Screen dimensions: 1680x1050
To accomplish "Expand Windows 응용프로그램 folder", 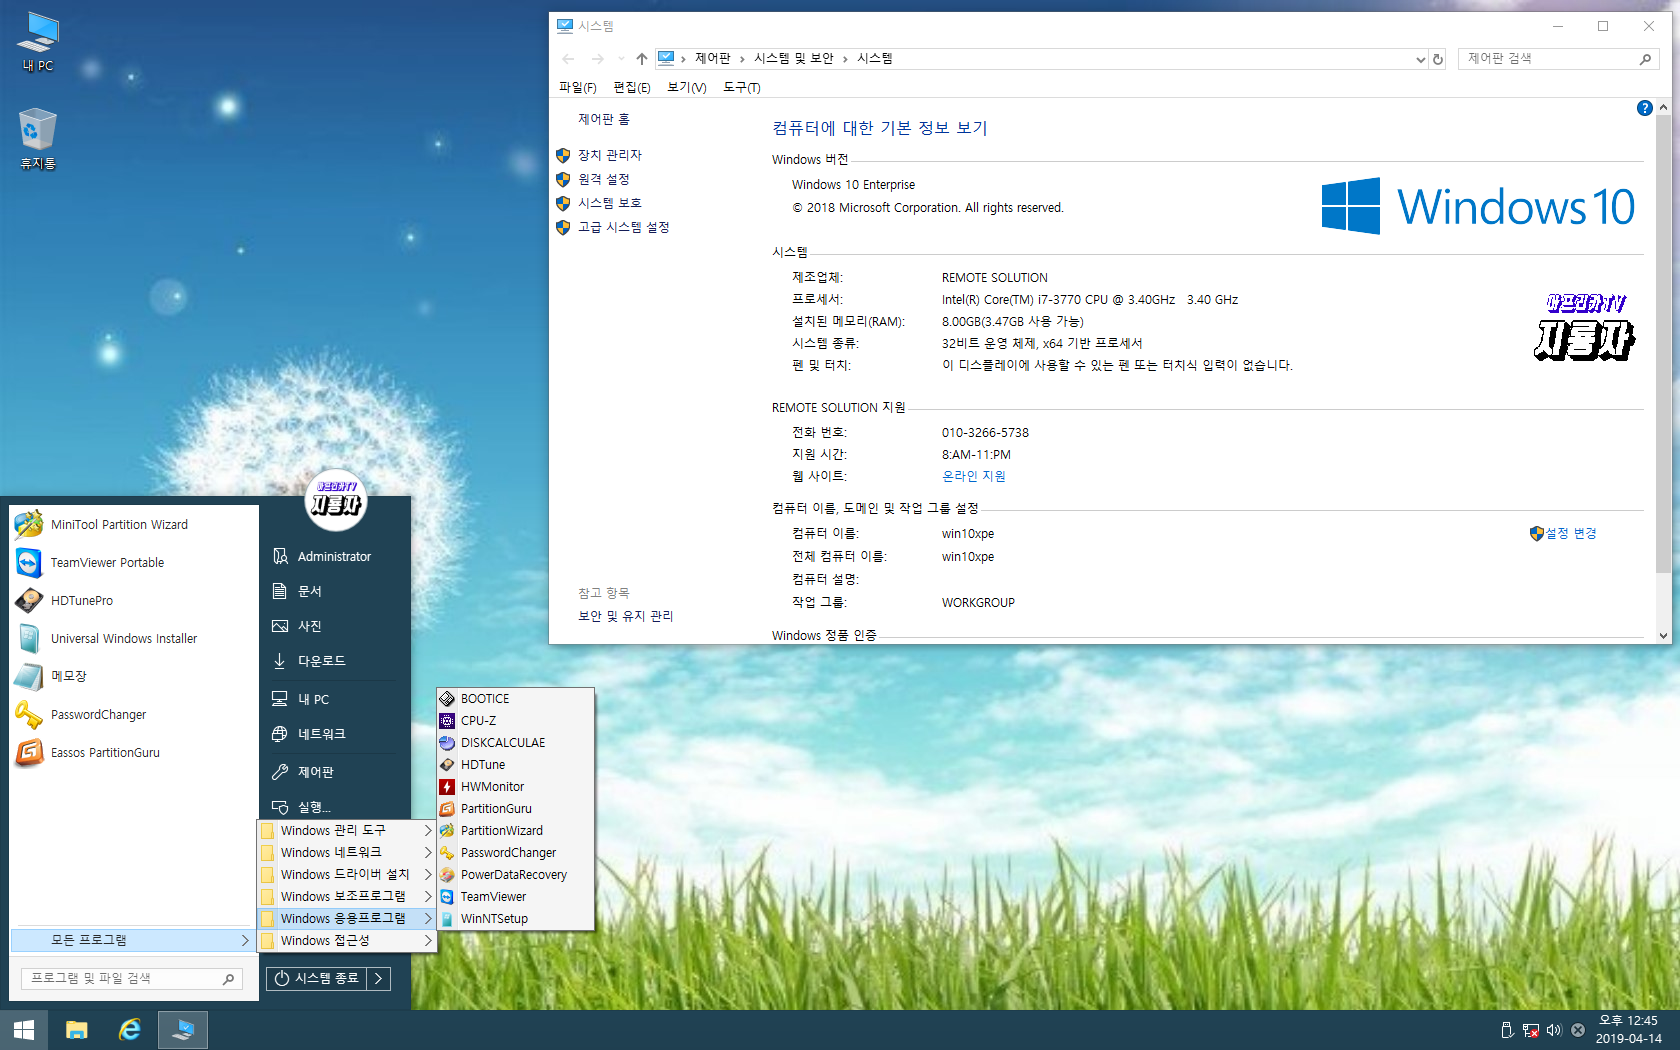I will point(347,918).
